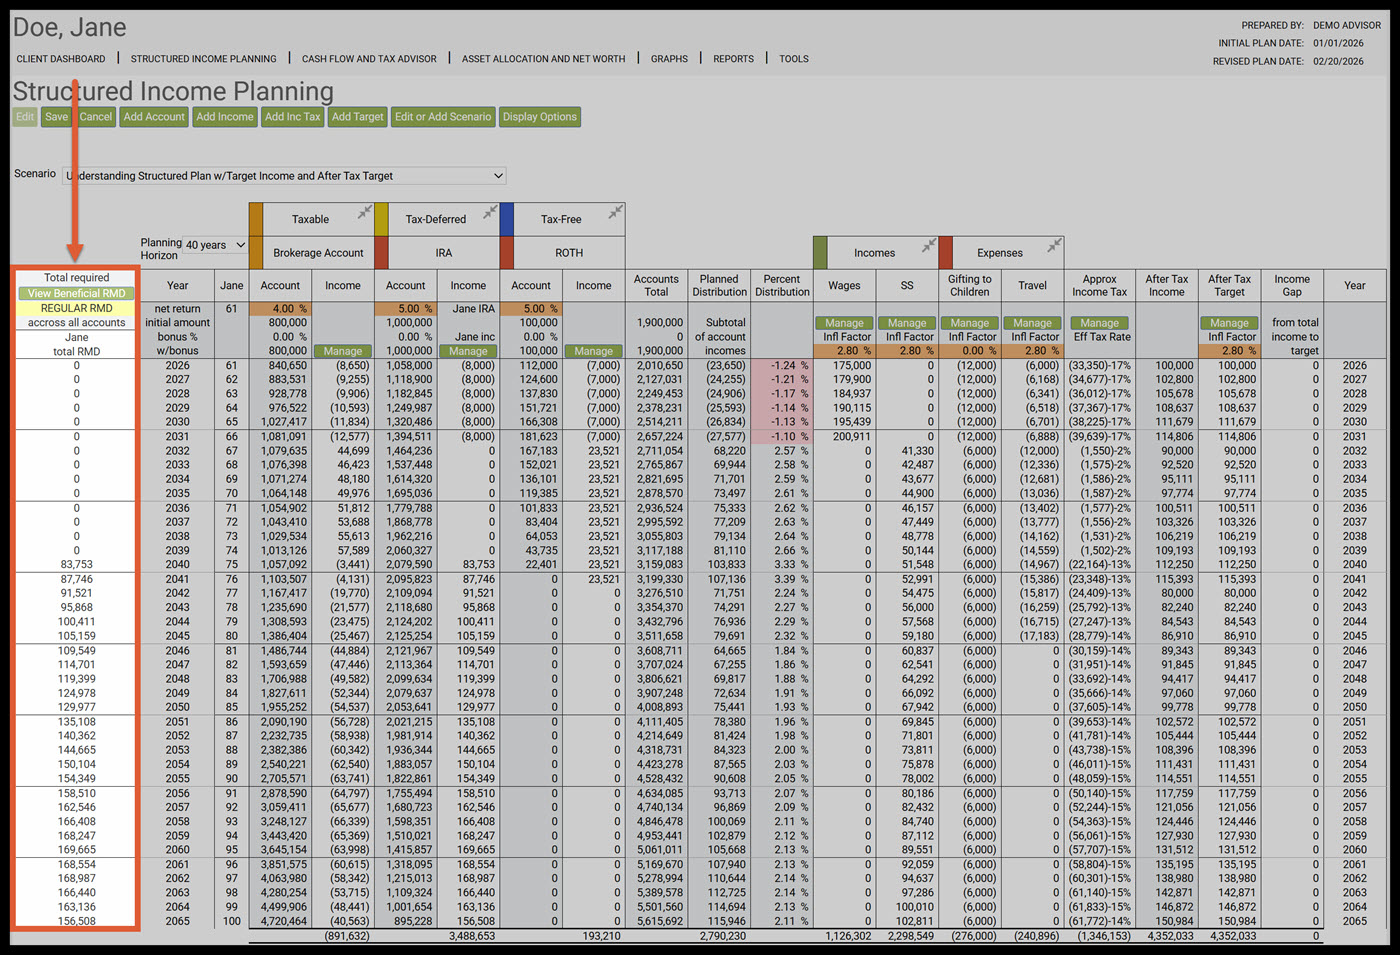
Task: Collapse the Tax-Free group with its arrows icon
Action: pyautogui.click(x=616, y=212)
